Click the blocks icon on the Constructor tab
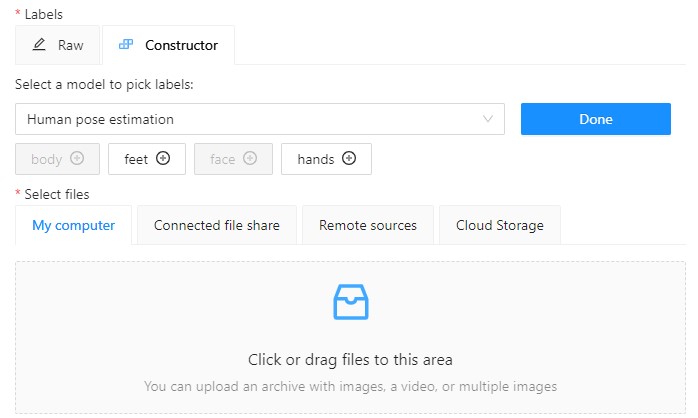 click(125, 45)
